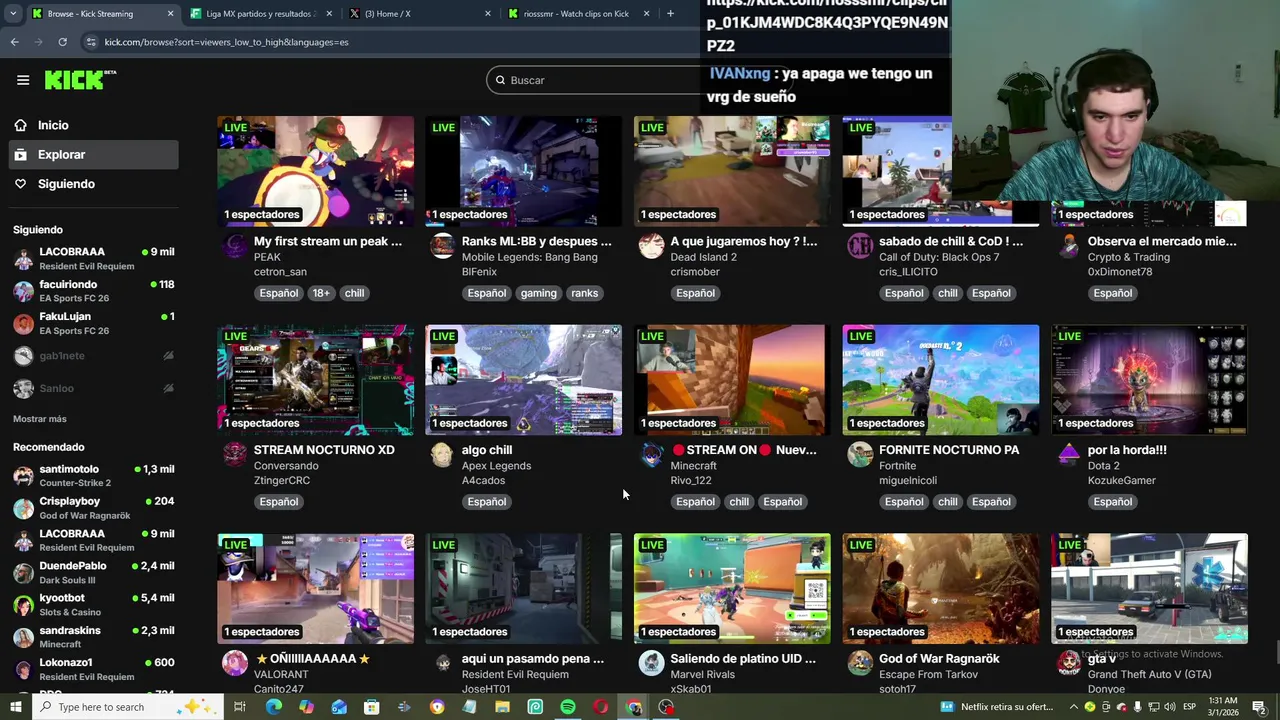Image resolution: width=1280 pixels, height=720 pixels.
Task: Open God of War Ragnarök stream thumbnail
Action: click(940, 589)
